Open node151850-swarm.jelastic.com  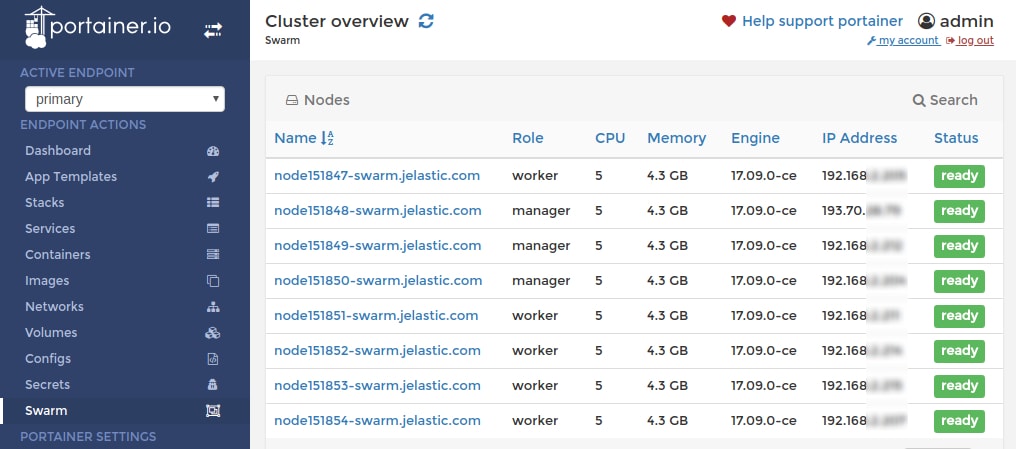pyautogui.click(x=378, y=281)
